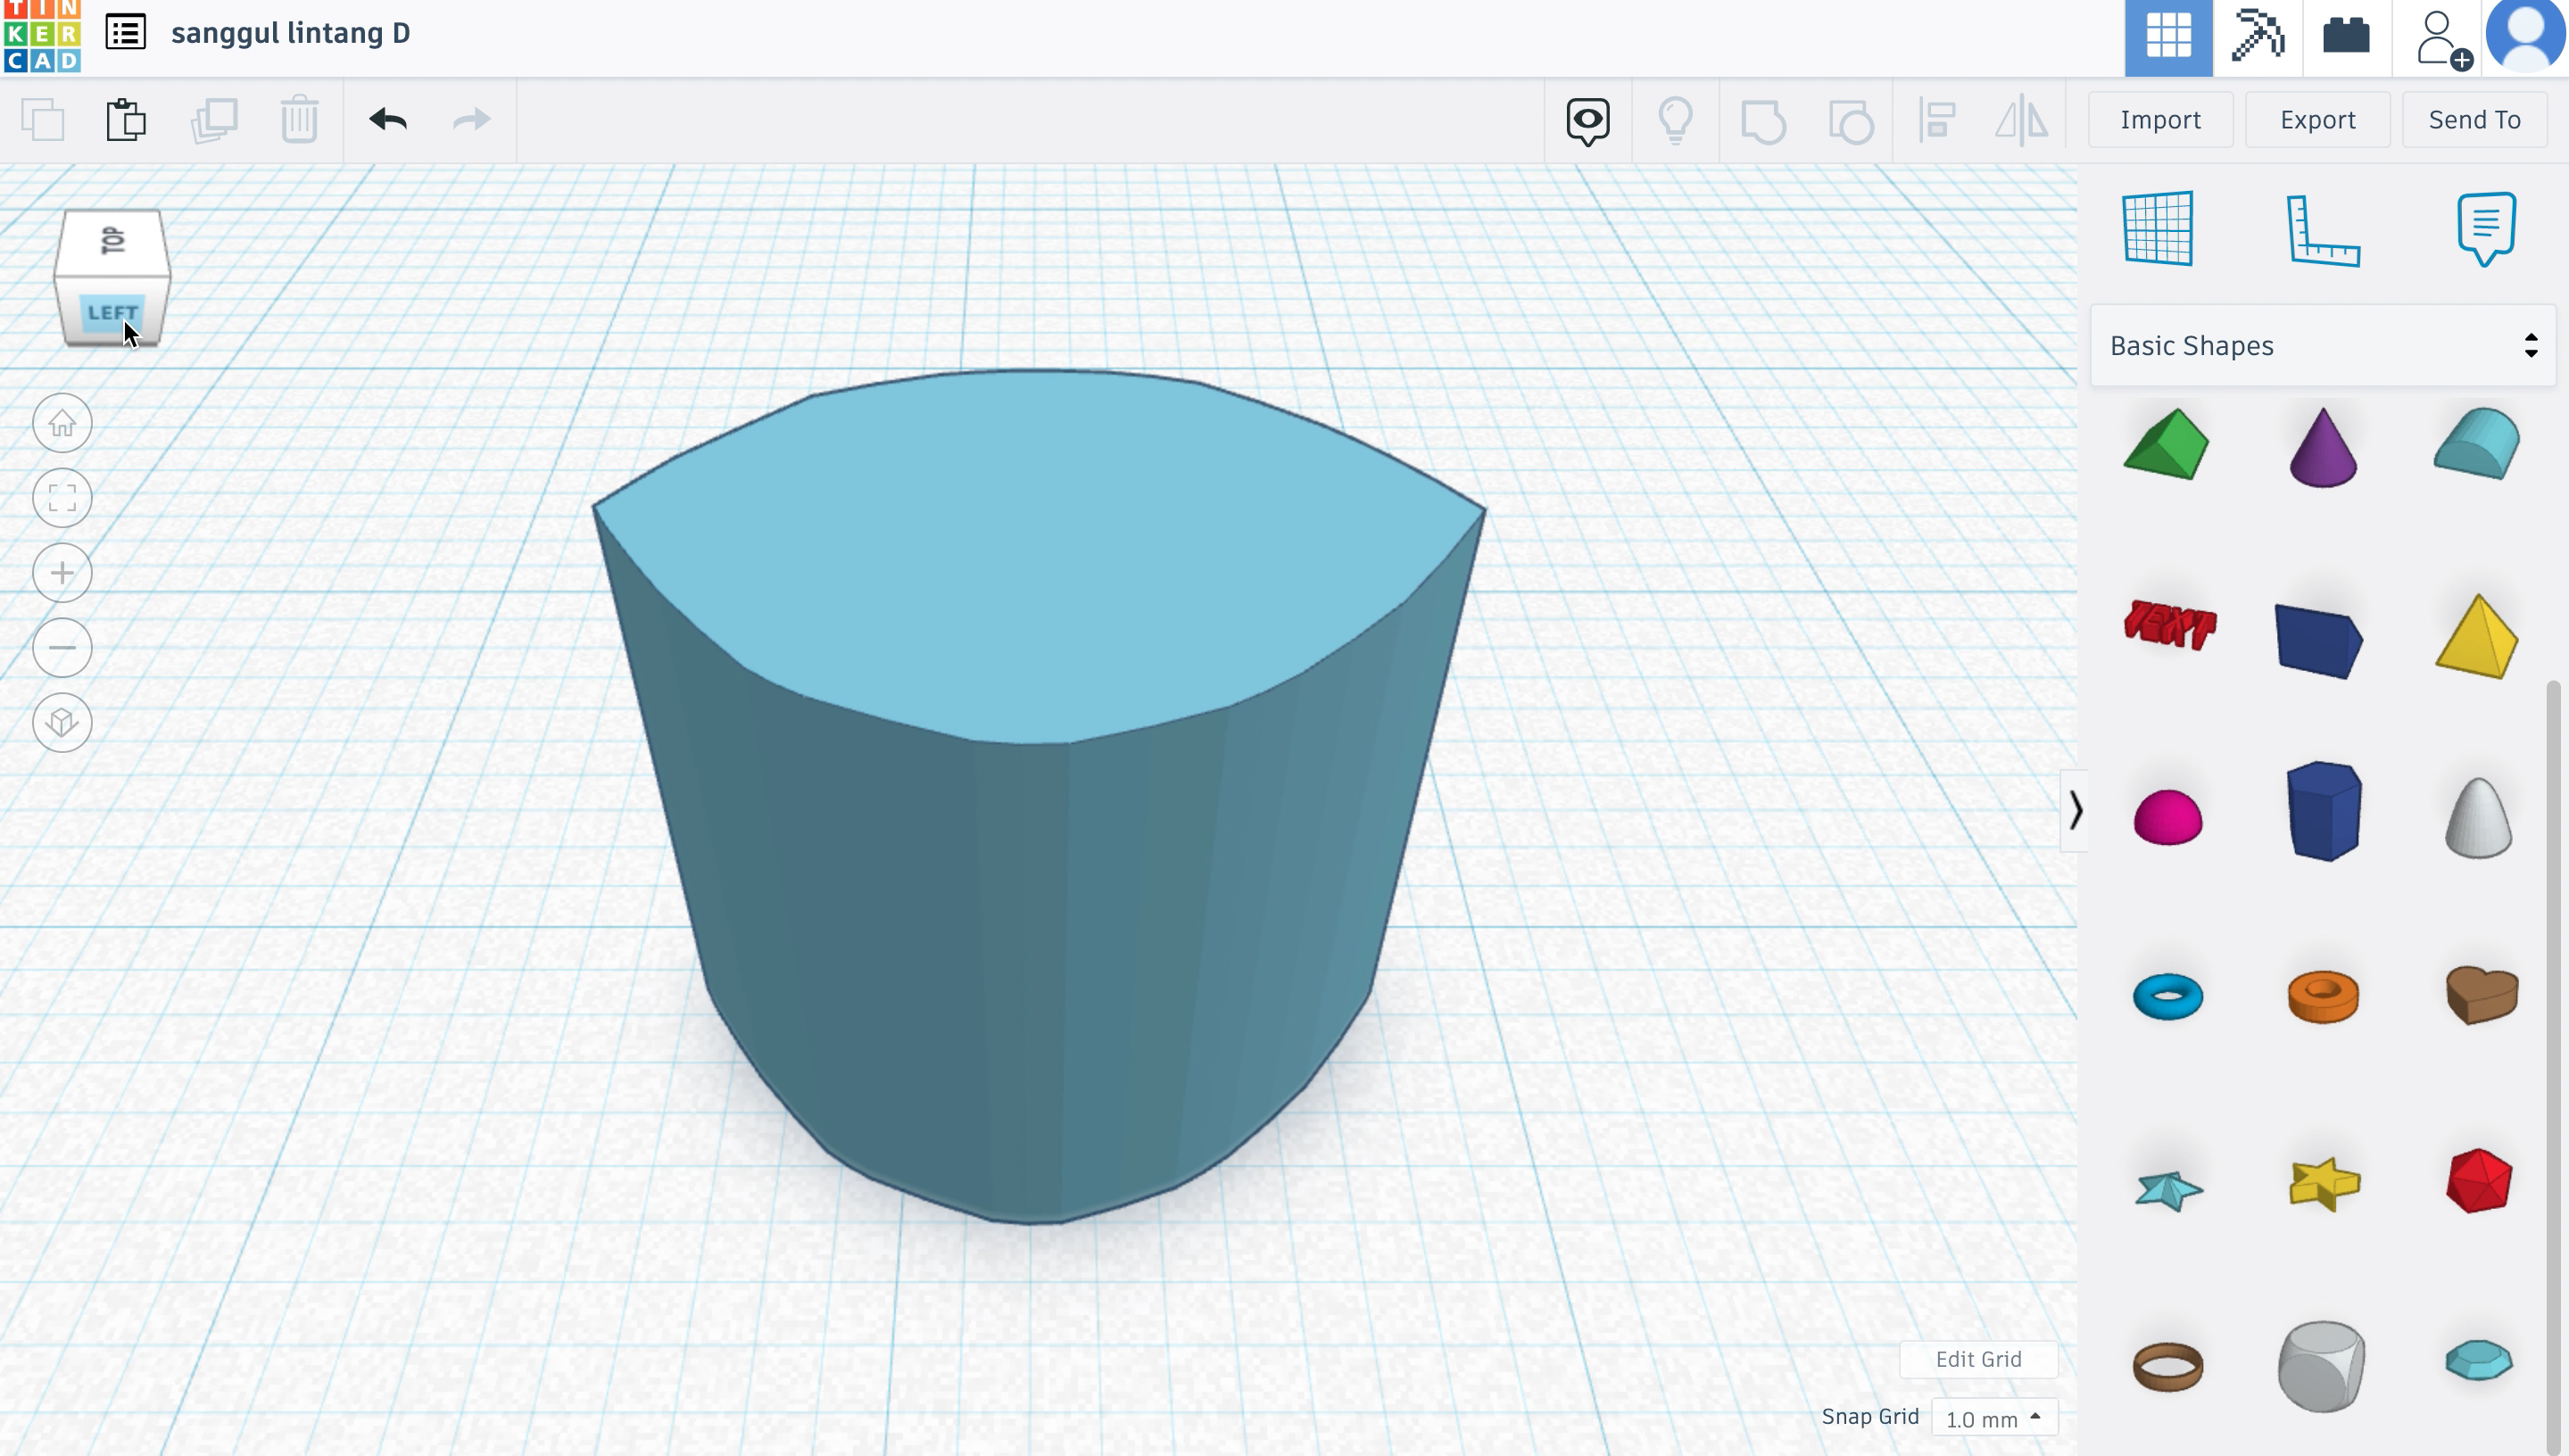This screenshot has width=2569, height=1456.
Task: Toggle orthographic perspective view cube icon
Action: (62, 723)
